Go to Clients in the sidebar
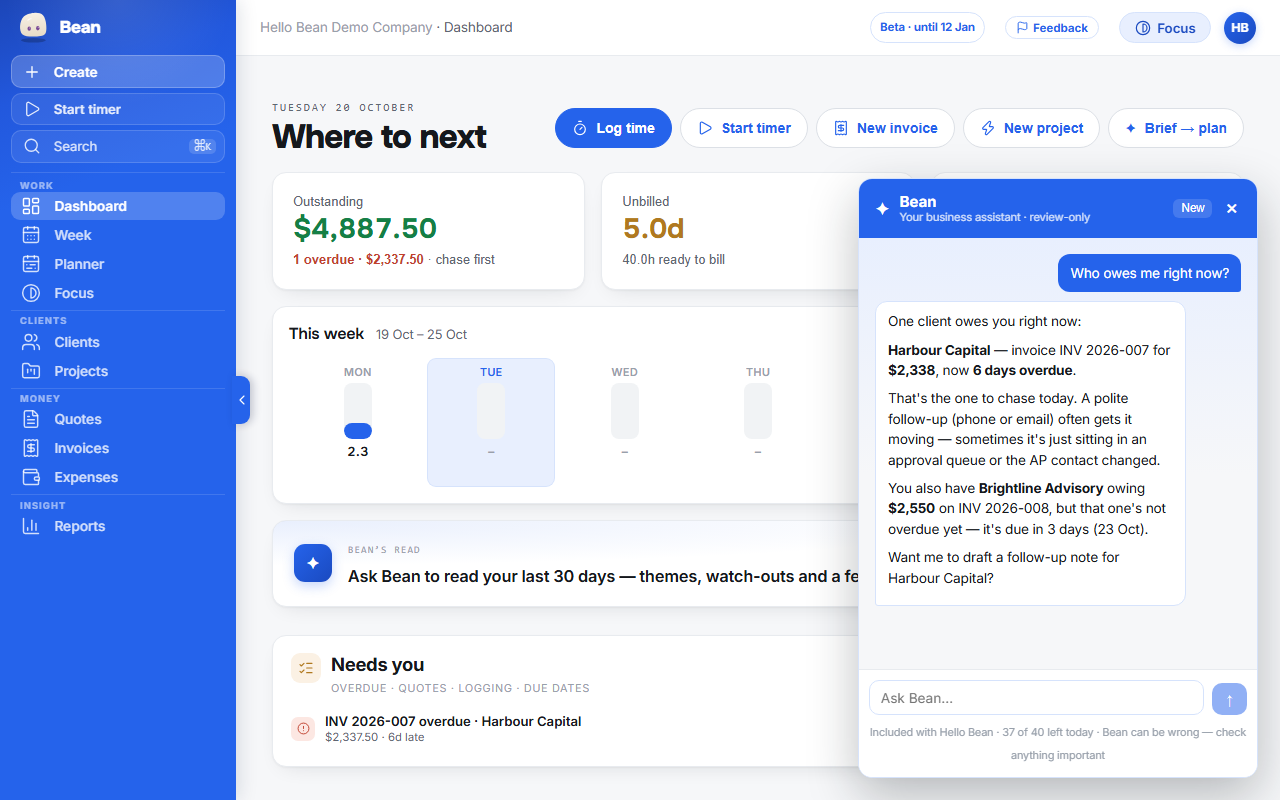1280x800 pixels. click(118, 342)
